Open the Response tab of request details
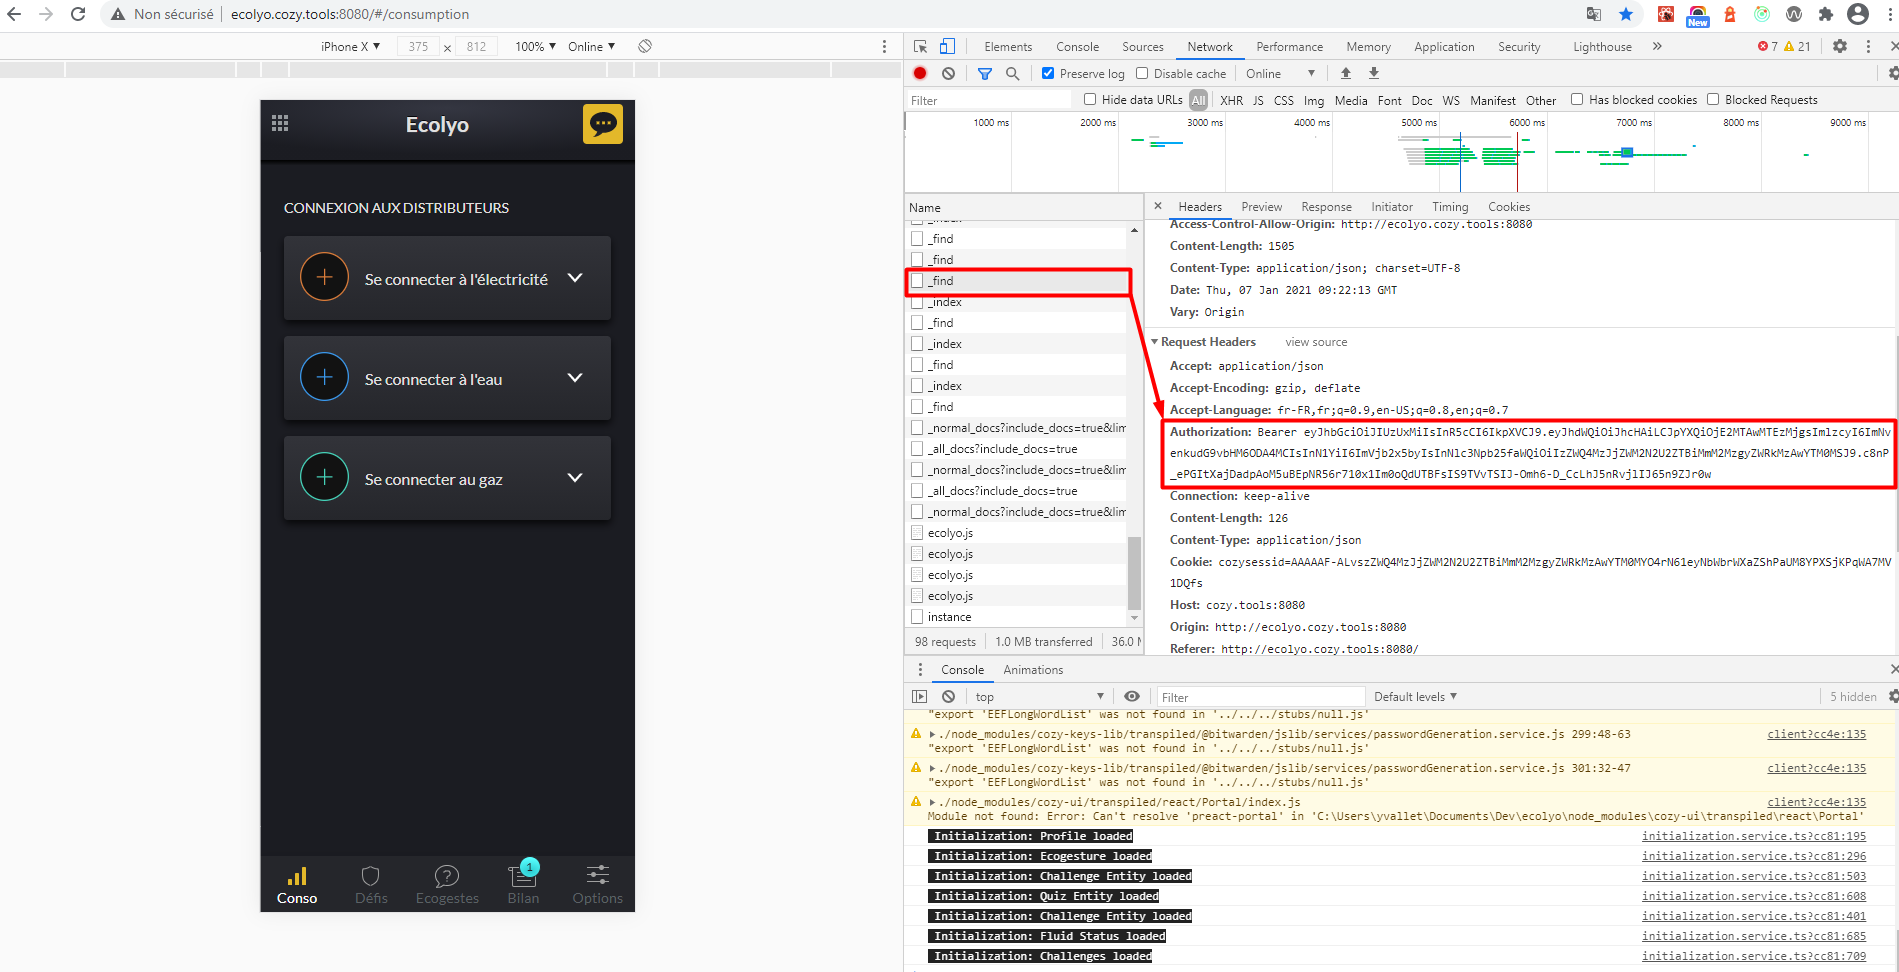 coord(1327,207)
